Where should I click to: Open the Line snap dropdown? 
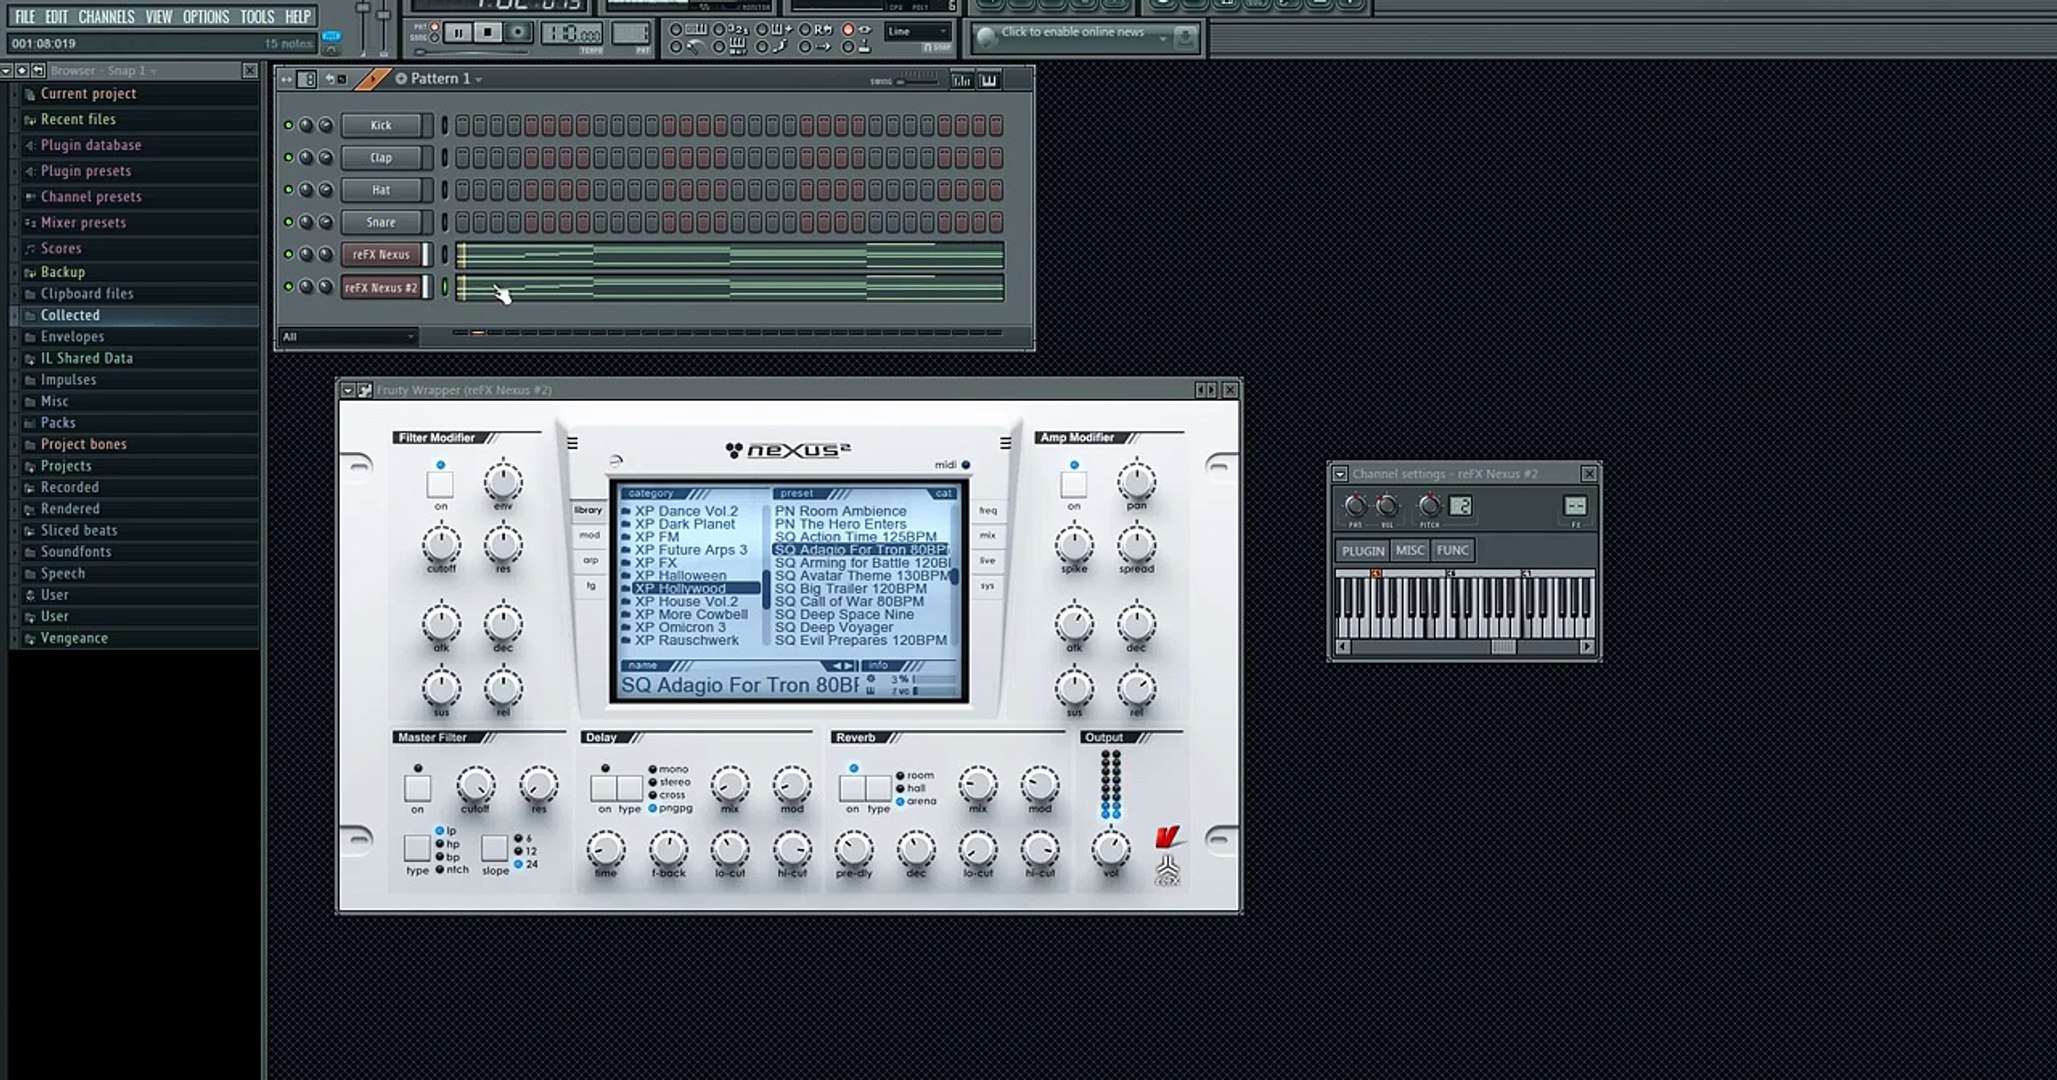918,32
